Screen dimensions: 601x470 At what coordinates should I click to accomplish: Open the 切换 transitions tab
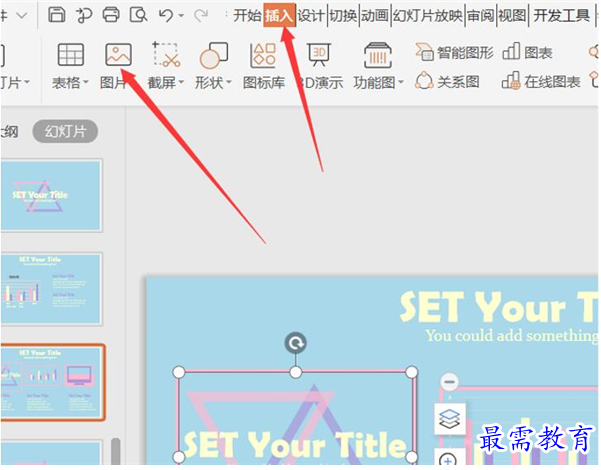343,16
